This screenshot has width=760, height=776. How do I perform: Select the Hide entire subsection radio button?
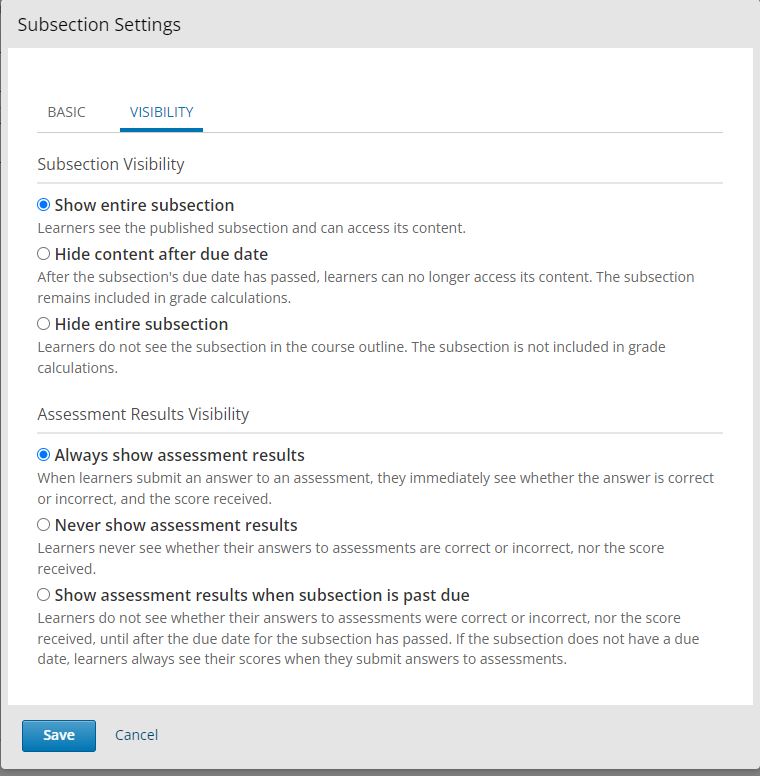44,324
